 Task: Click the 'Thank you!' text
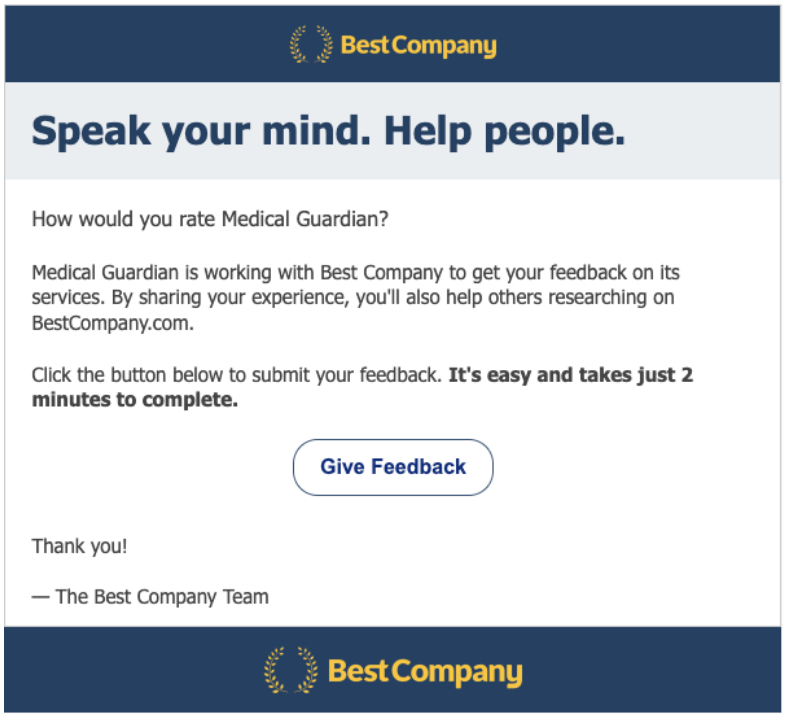click(x=79, y=546)
